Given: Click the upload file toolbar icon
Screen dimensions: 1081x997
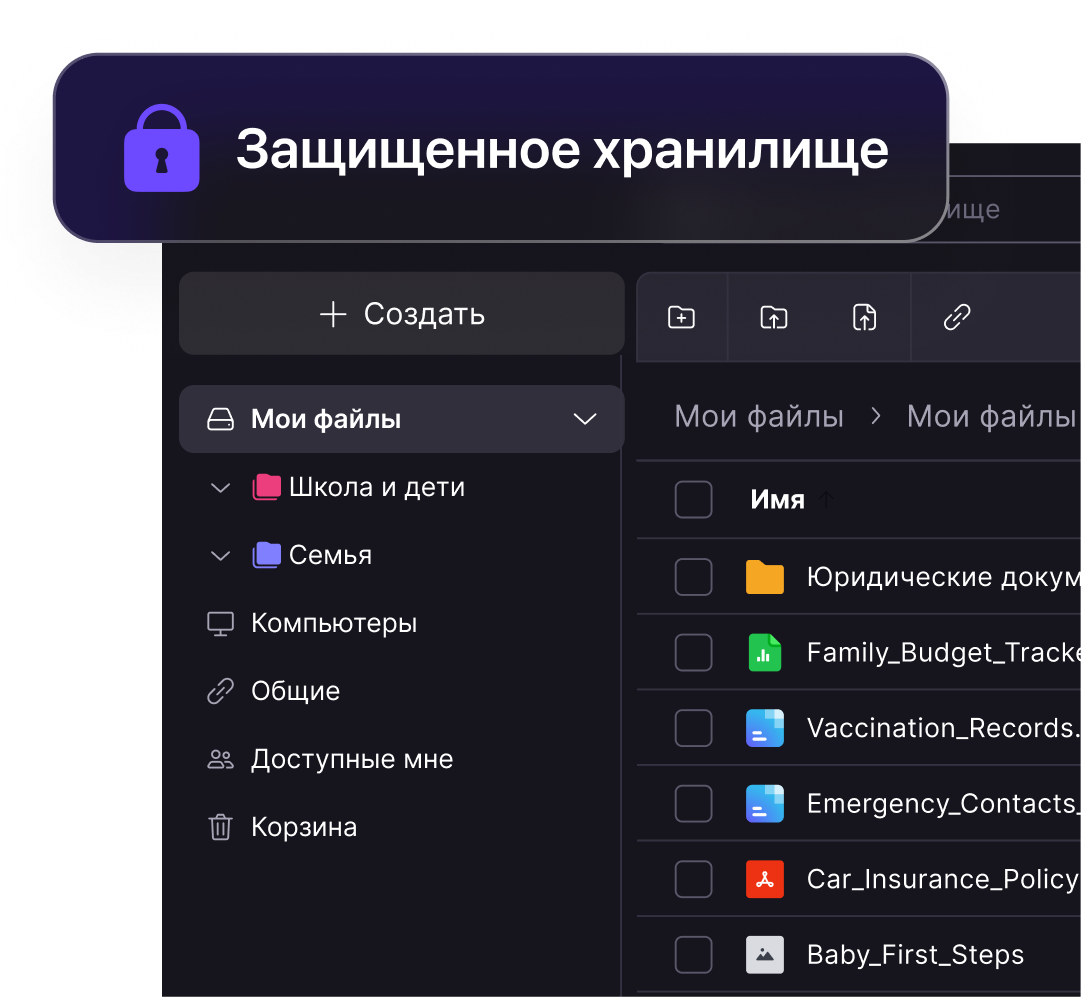Looking at the screenshot, I should tap(865, 317).
